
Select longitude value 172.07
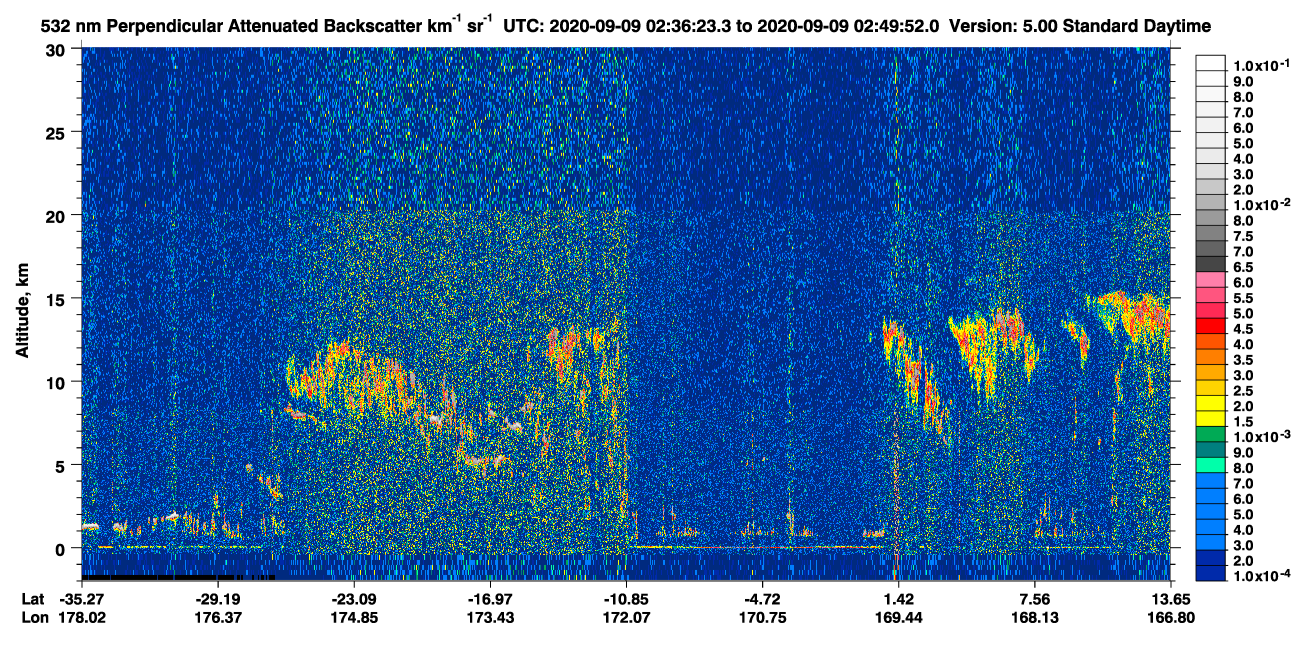(627, 618)
